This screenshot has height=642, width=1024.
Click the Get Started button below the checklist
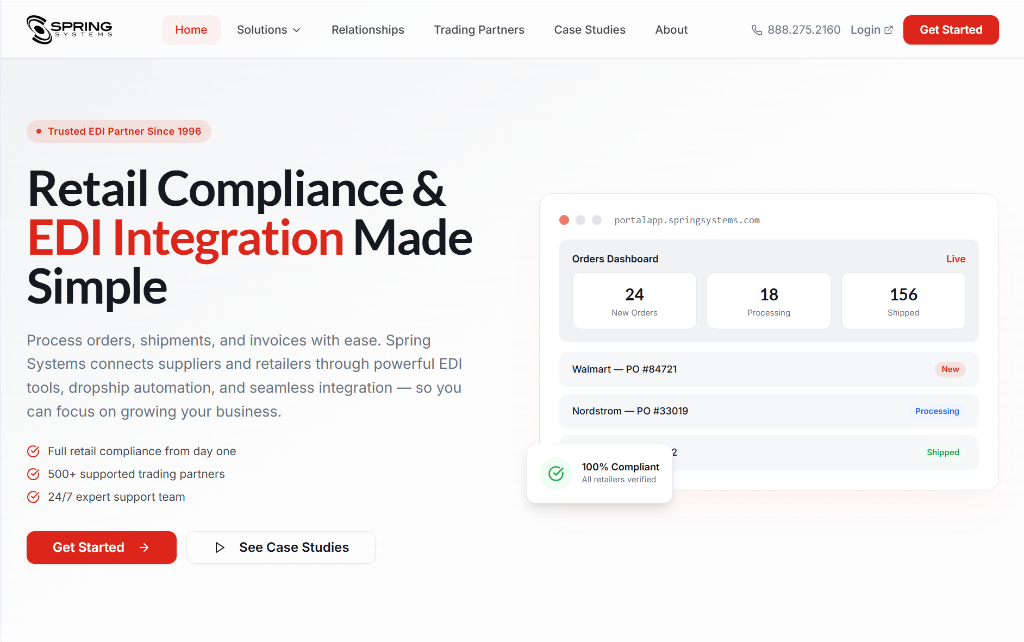(x=101, y=547)
